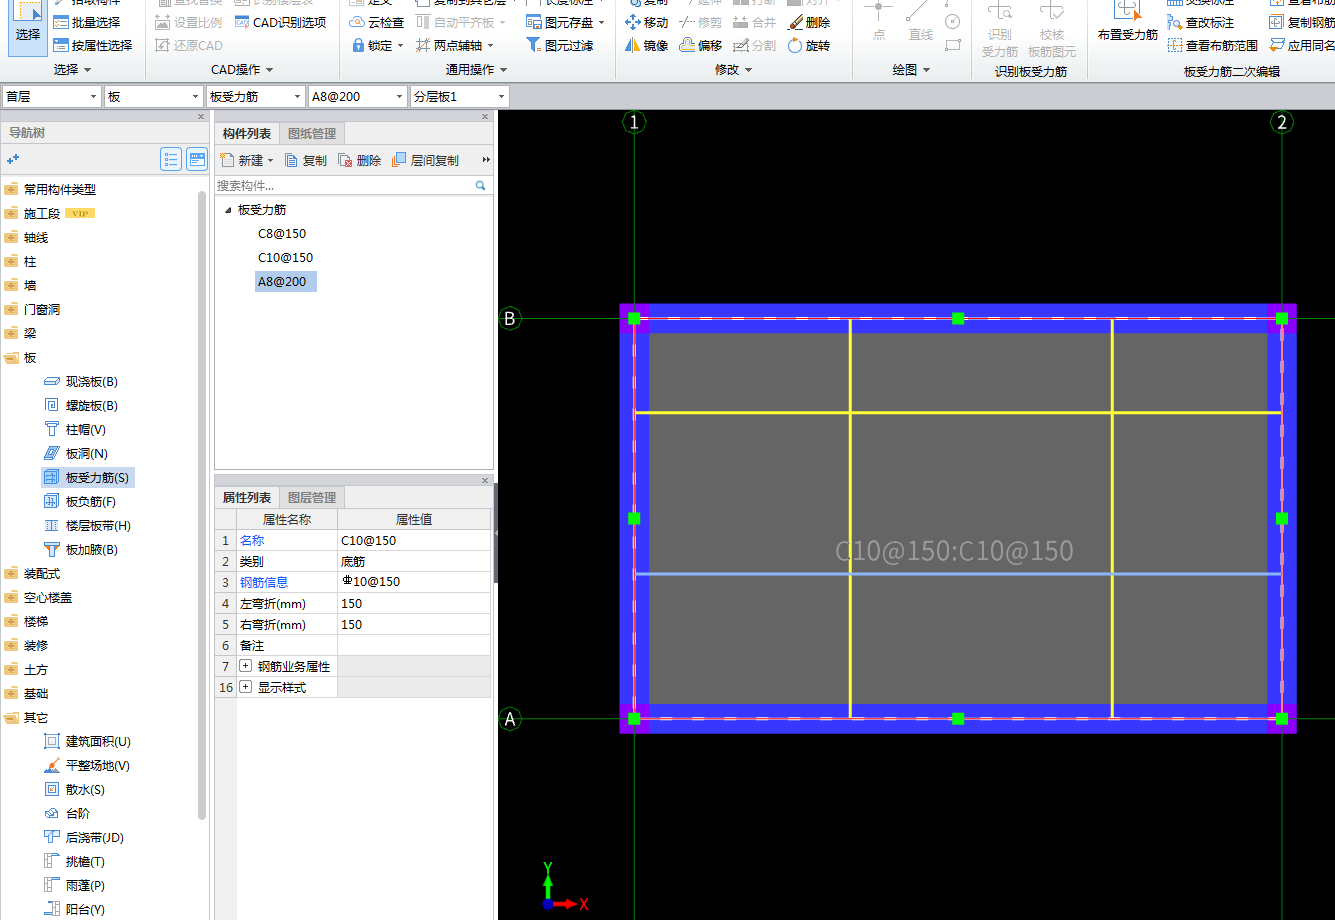This screenshot has width=1335, height=920.
Task: Switch to the 图层管理 tab
Action: 312,497
